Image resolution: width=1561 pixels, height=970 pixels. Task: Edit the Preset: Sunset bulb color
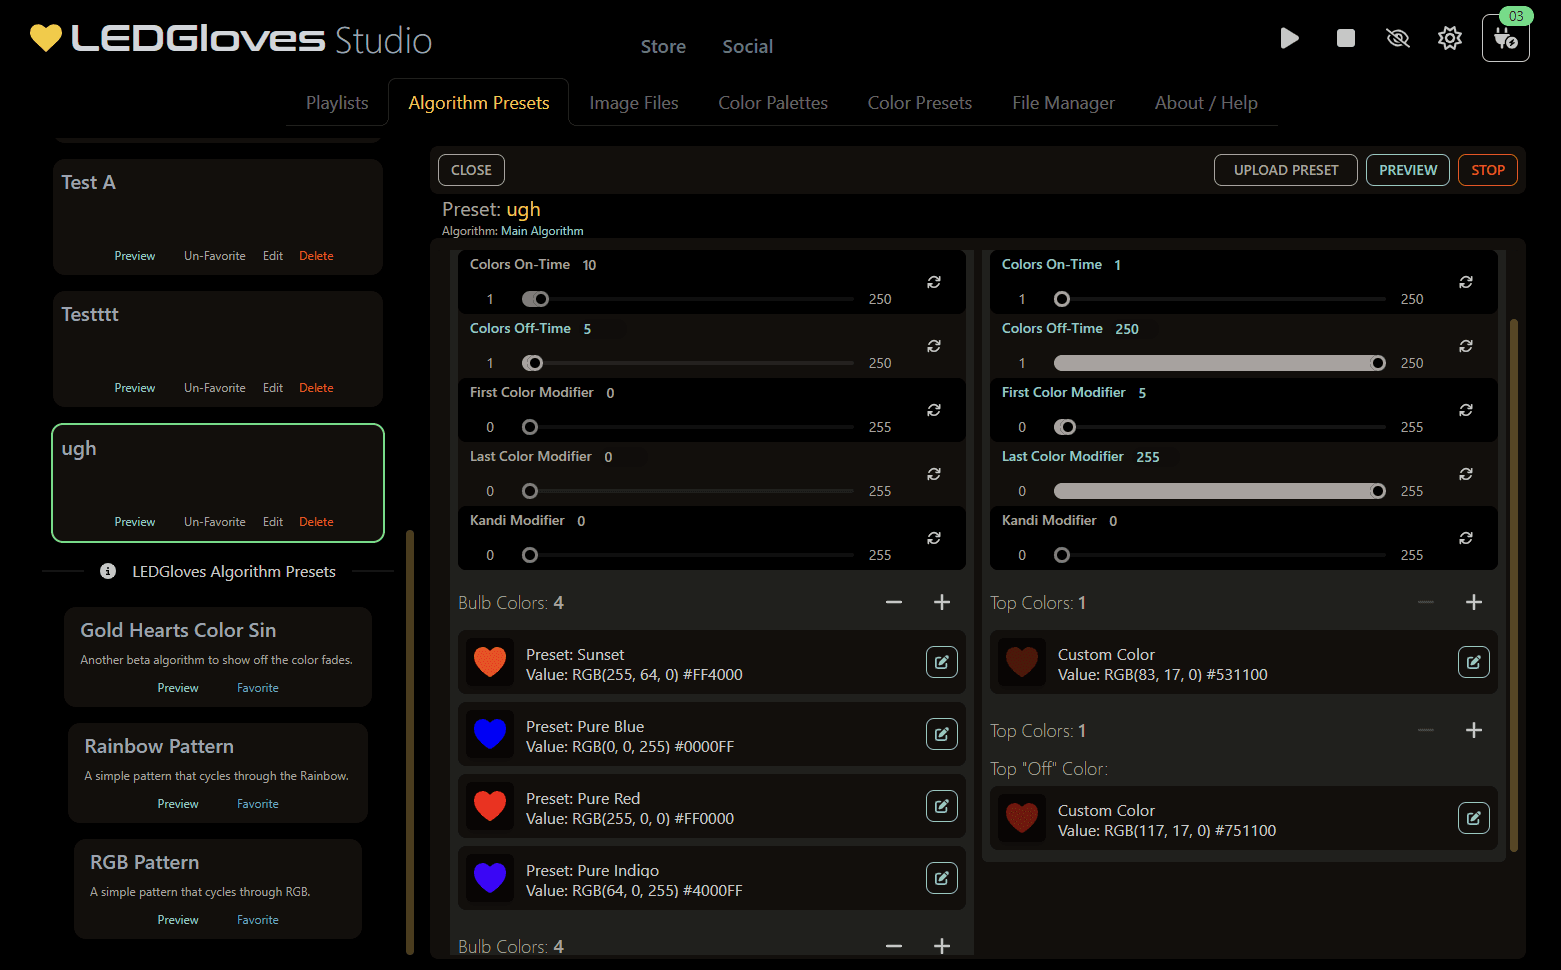click(941, 662)
